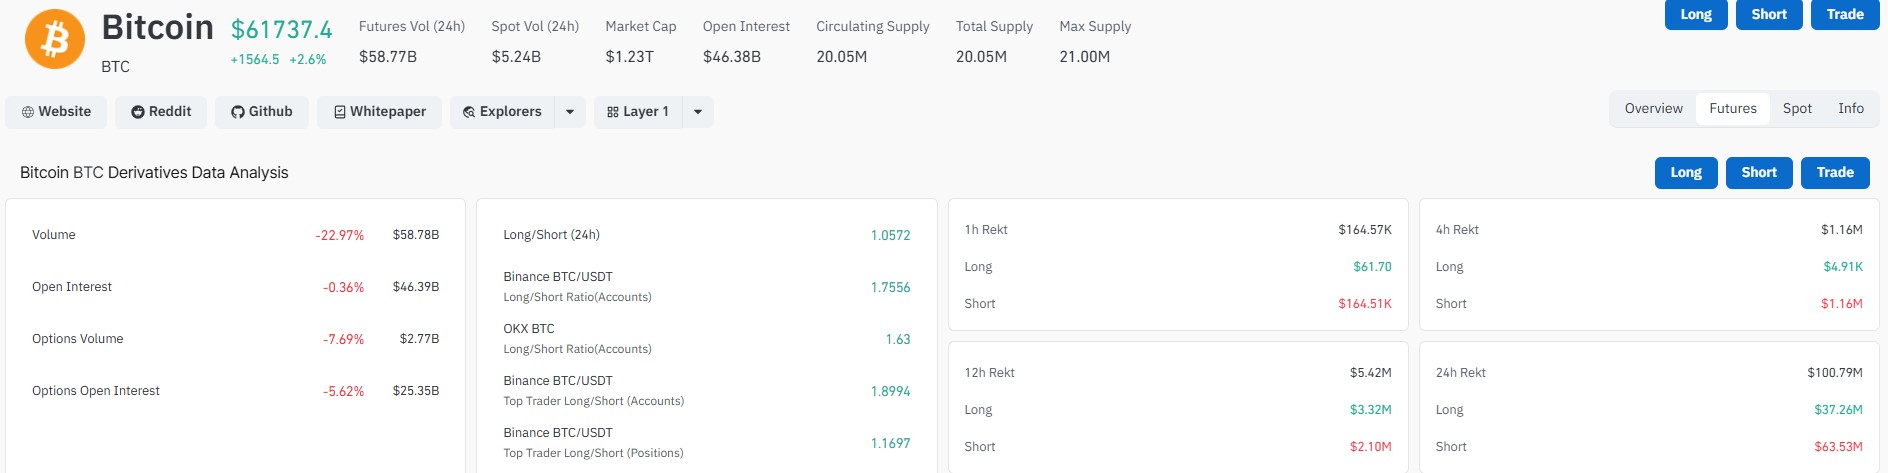This screenshot has height=473, width=1888.
Task: Click Open Interest row value $46.39B
Action: click(416, 287)
